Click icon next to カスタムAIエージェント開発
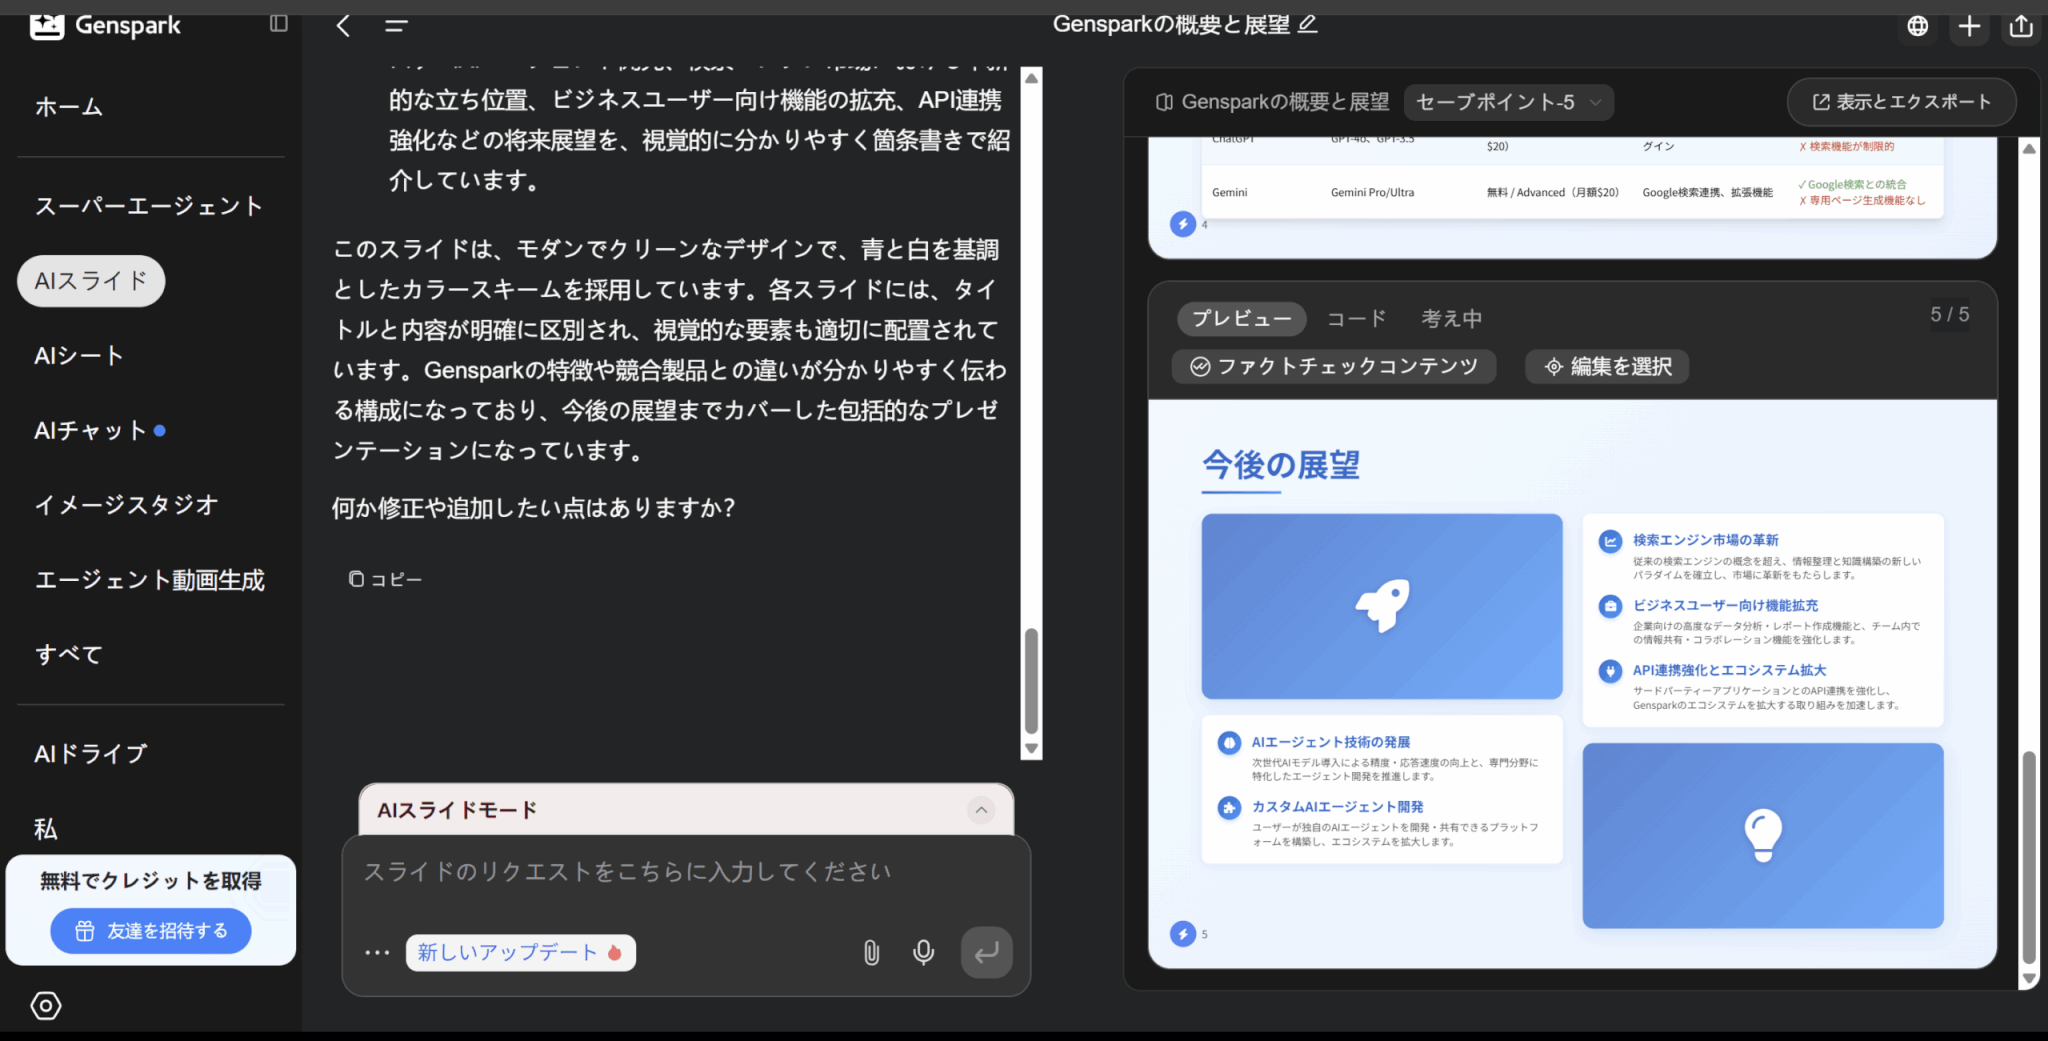The image size is (2048, 1041). coord(1229,807)
